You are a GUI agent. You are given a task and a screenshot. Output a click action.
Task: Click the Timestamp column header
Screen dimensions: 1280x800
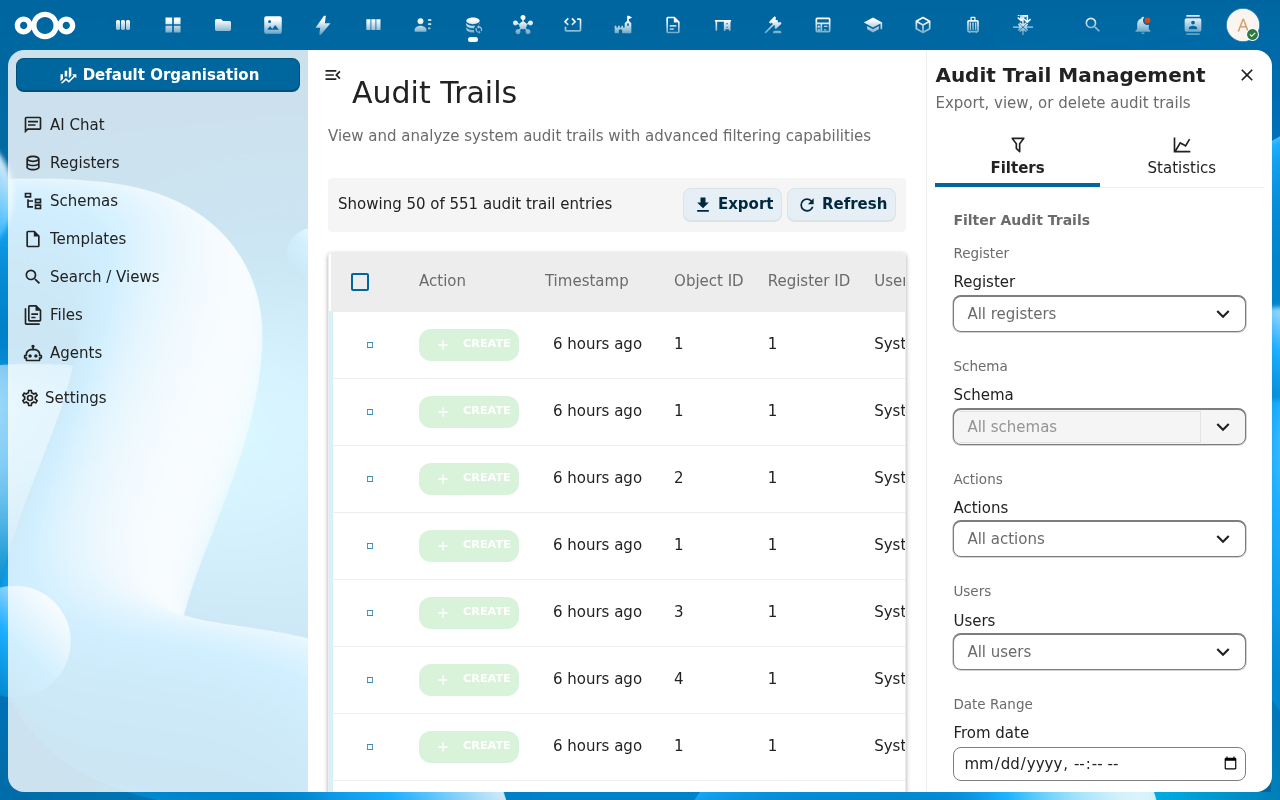point(587,281)
